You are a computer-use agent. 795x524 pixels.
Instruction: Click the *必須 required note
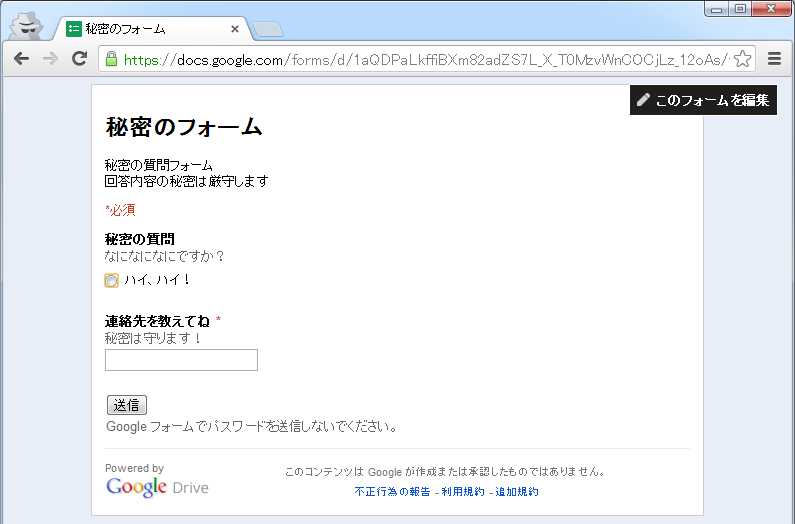pyautogui.click(x=120, y=209)
